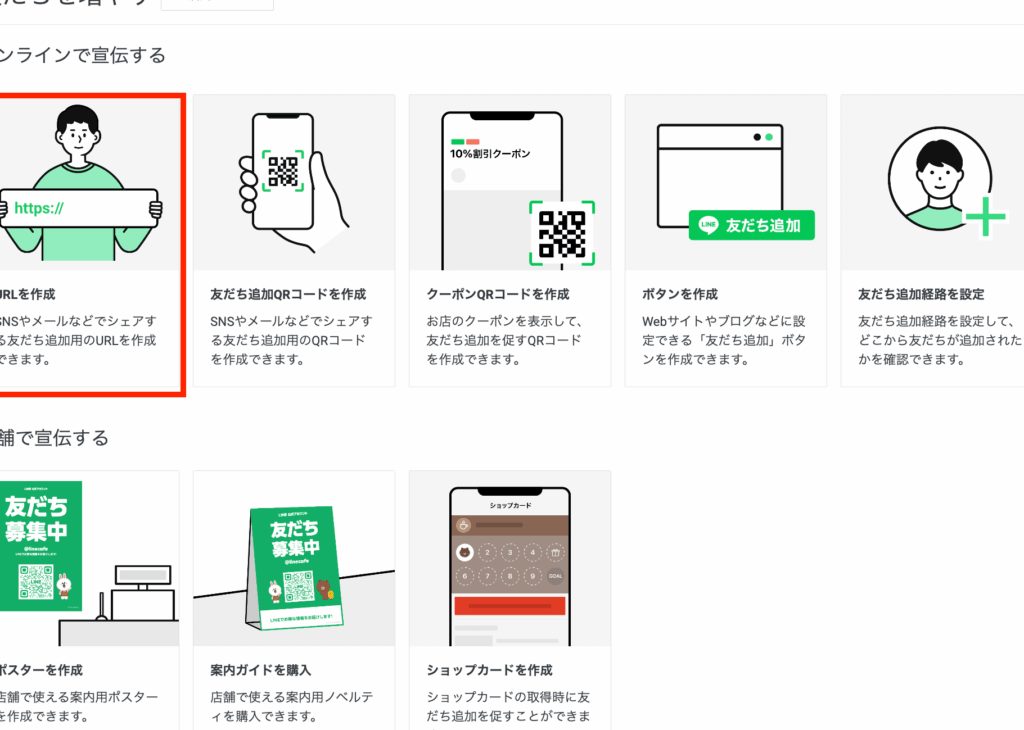Open the URLを作成 card title
This screenshot has height=730, width=1024.
(x=28, y=294)
